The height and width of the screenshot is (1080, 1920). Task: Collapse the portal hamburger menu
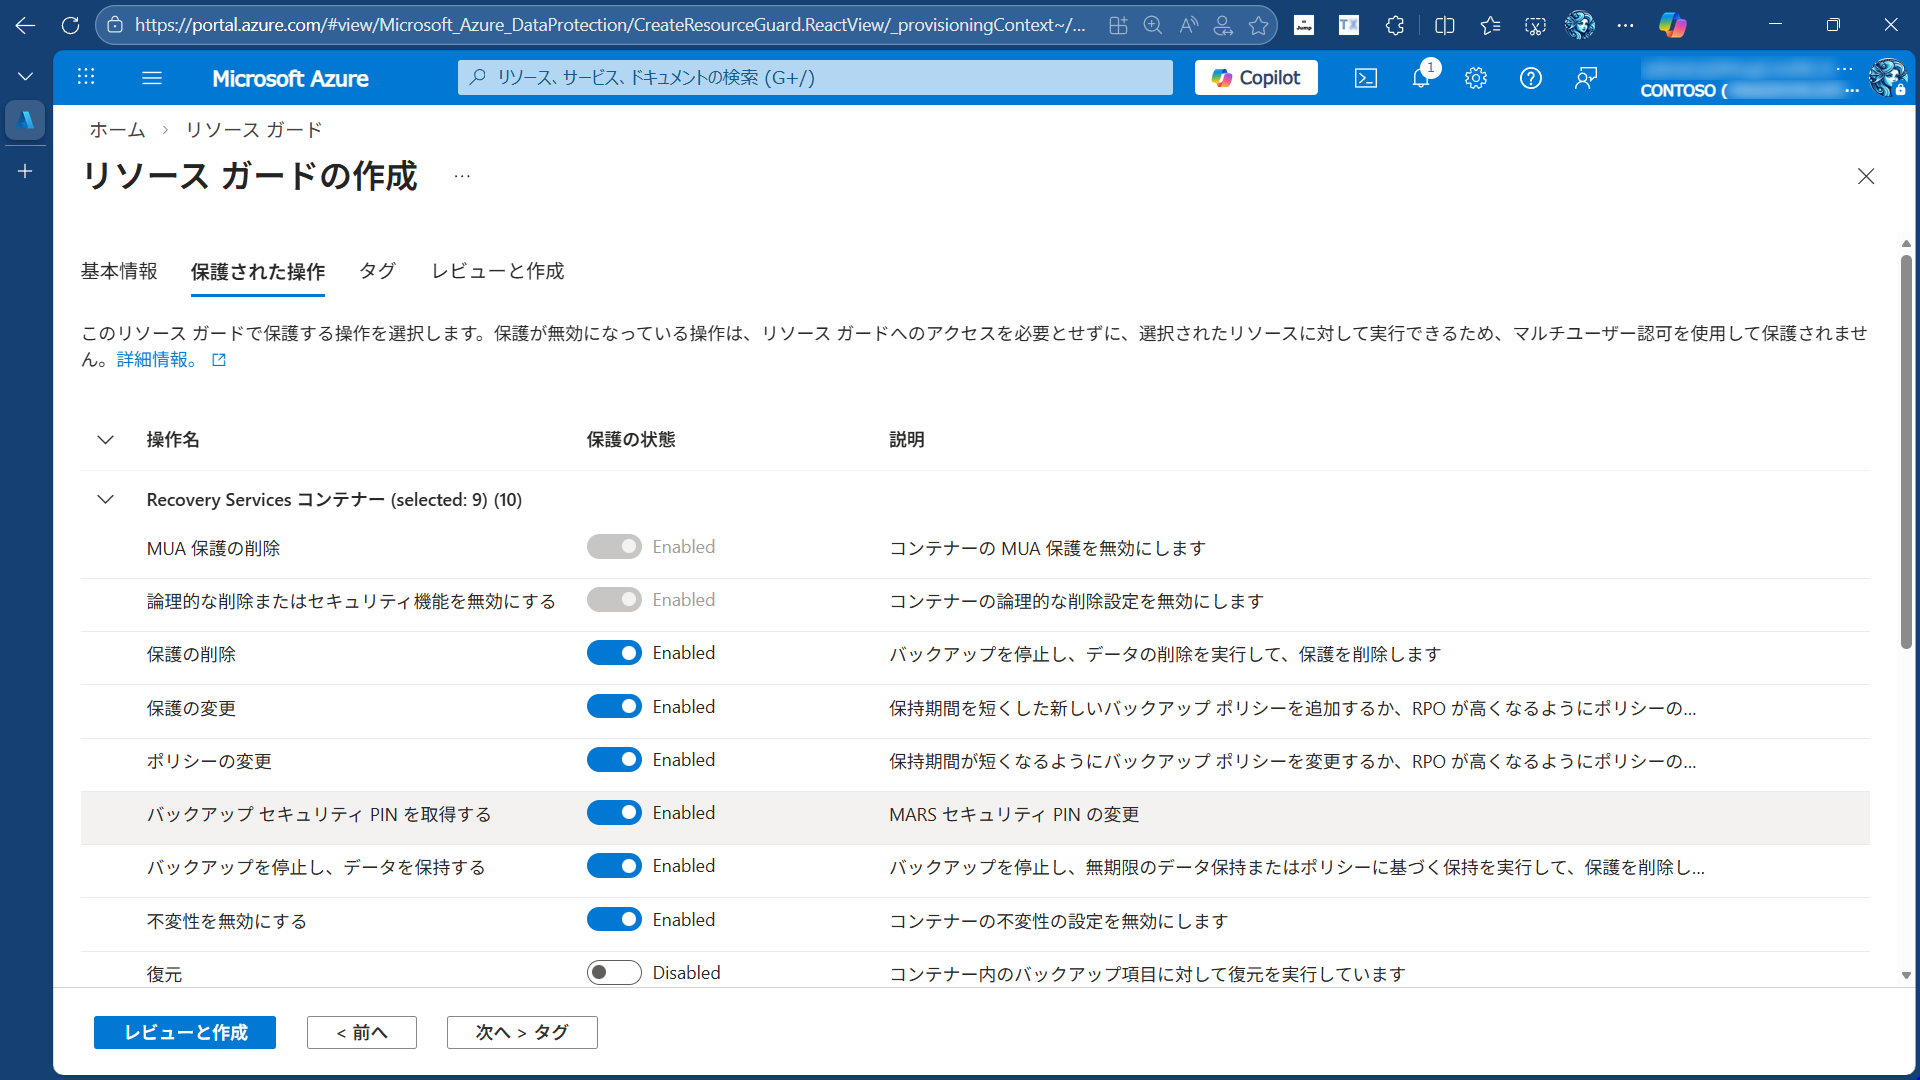(152, 78)
